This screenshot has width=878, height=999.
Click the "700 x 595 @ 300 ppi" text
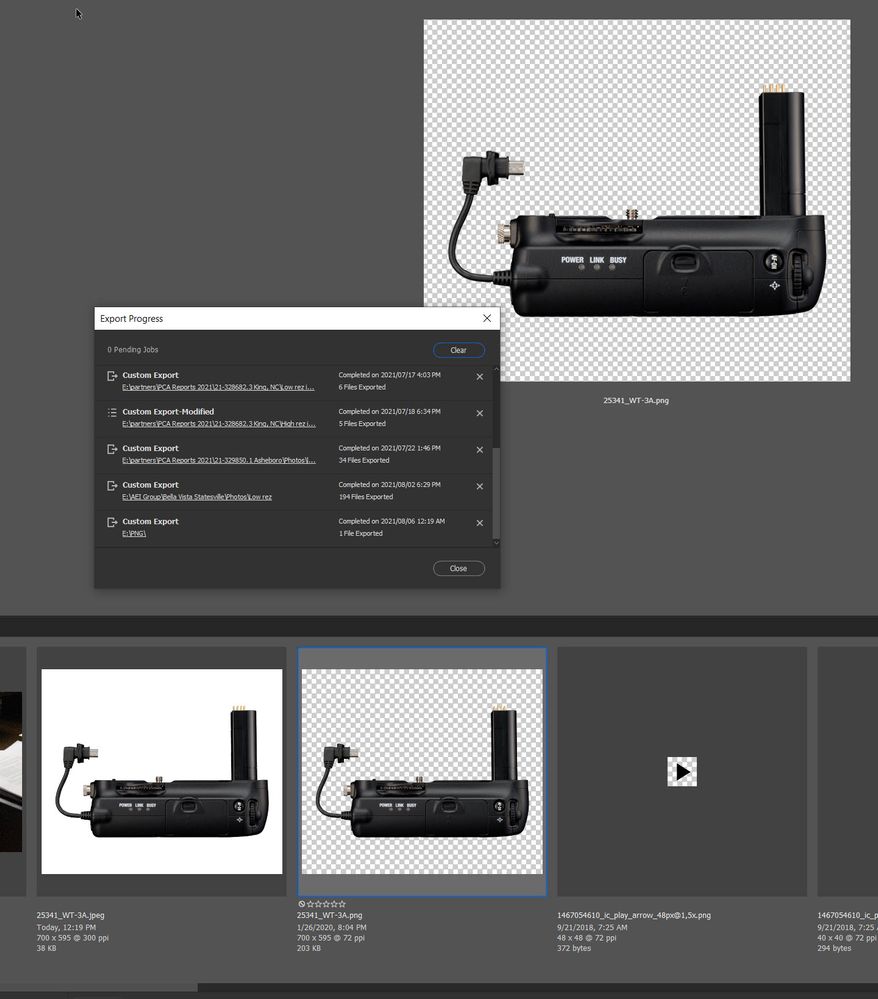(73, 938)
